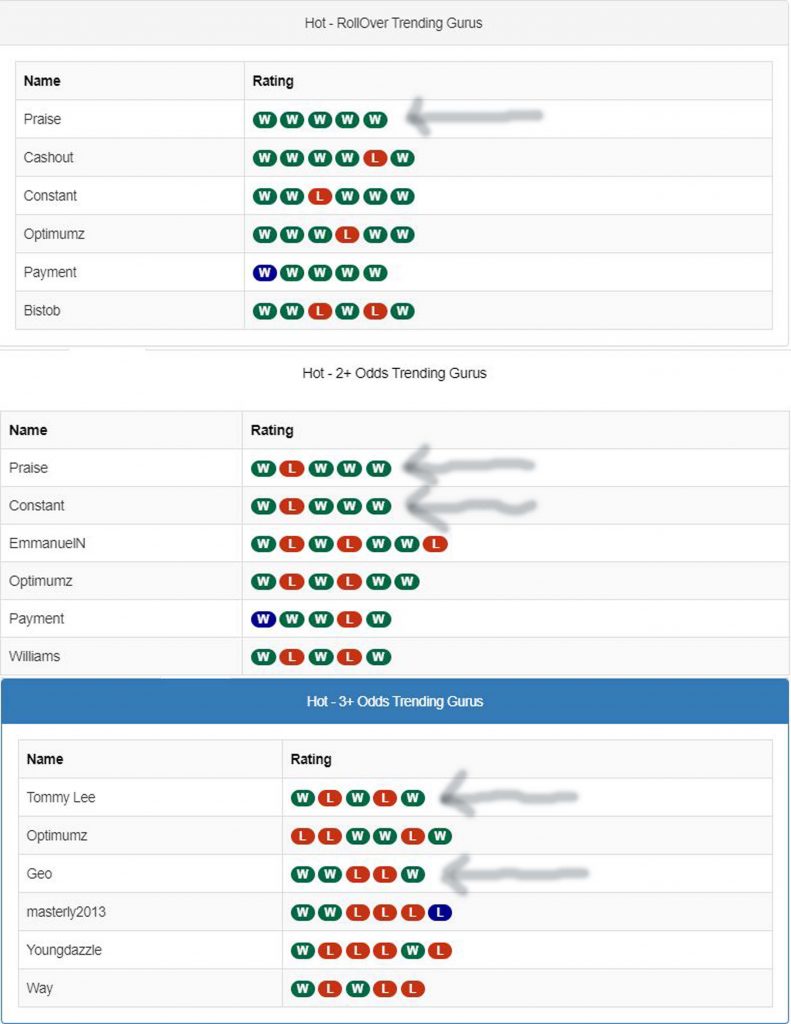Click the last W badge in Geo row

click(x=413, y=874)
